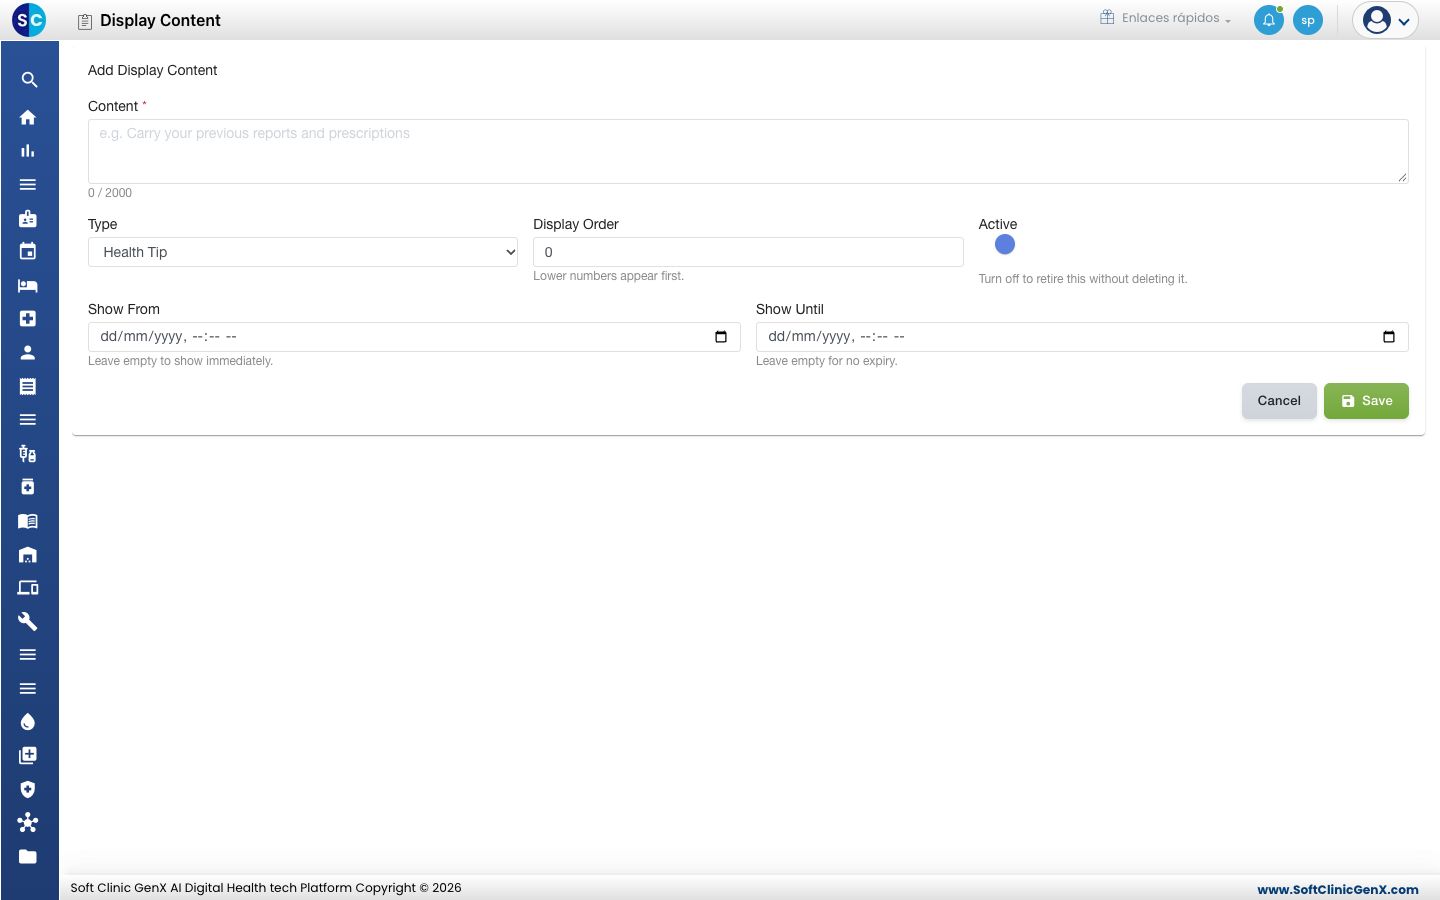Screen dimensions: 1440x900
Task: Open the wrench tools sidebar icon
Action: pyautogui.click(x=28, y=621)
